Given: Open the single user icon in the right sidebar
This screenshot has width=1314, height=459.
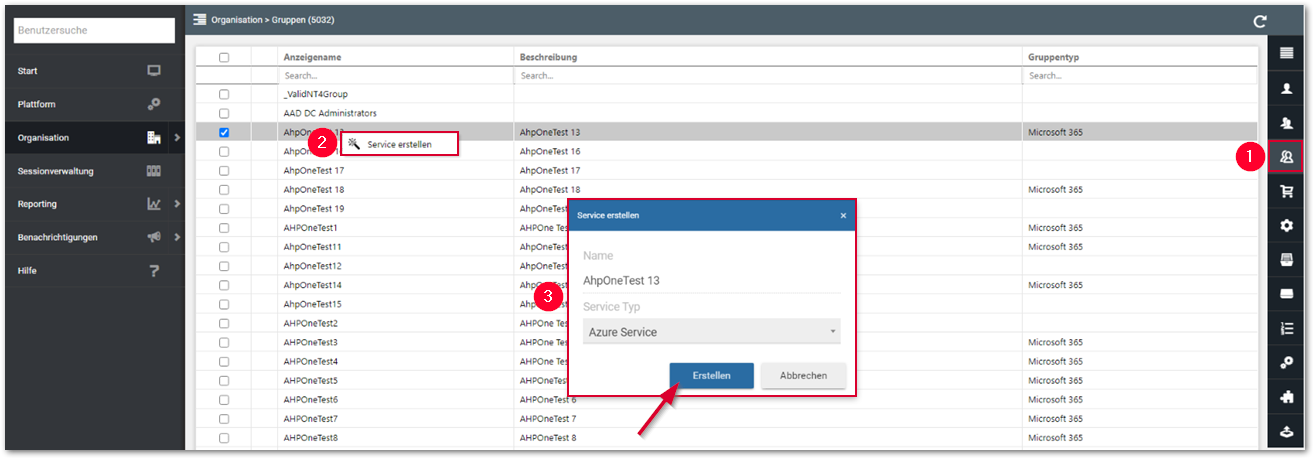Looking at the screenshot, I should click(1286, 88).
